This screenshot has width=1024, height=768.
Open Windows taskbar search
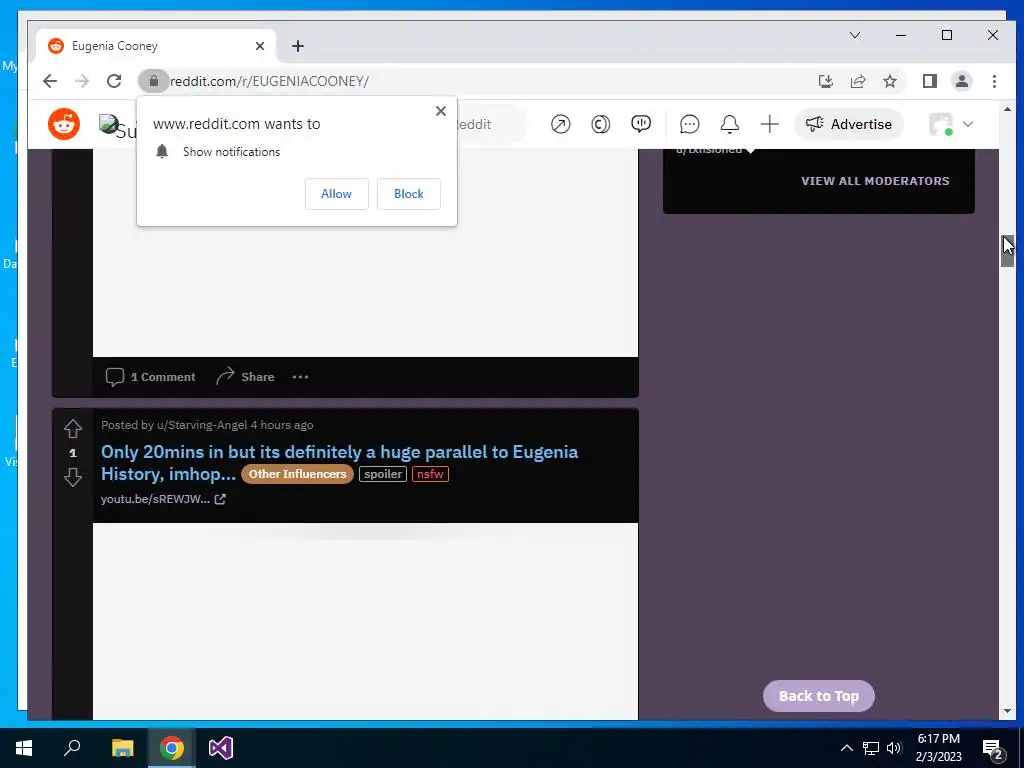pos(72,748)
